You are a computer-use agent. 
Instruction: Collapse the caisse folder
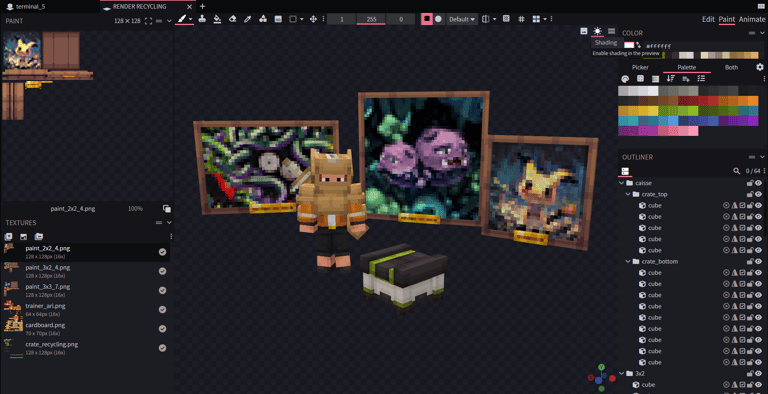[622, 183]
